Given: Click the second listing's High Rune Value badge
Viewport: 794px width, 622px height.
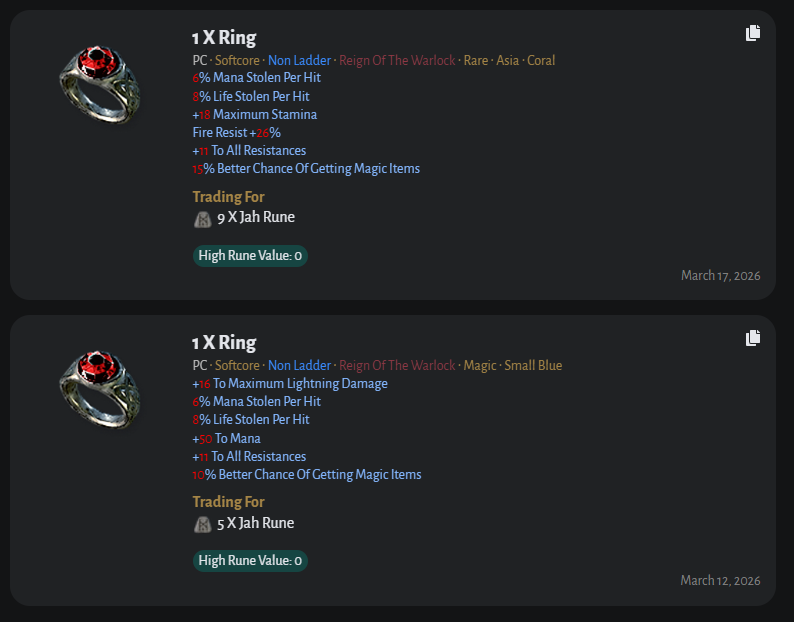Looking at the screenshot, I should [250, 561].
